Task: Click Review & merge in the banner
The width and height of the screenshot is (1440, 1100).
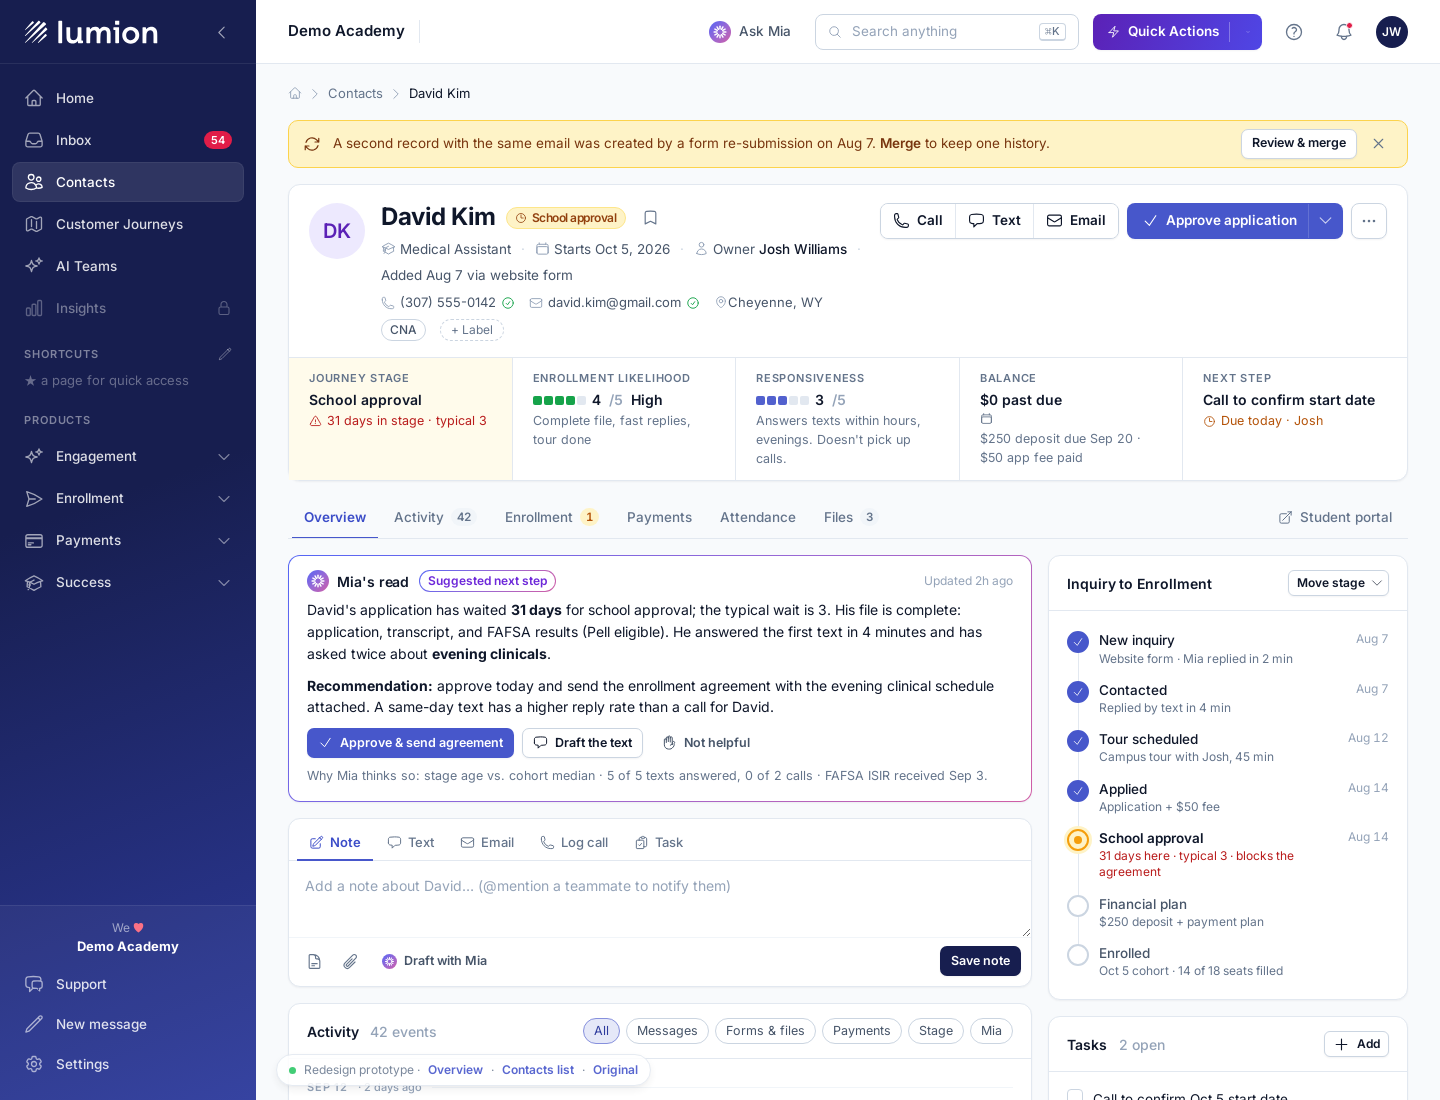Action: 1299,143
